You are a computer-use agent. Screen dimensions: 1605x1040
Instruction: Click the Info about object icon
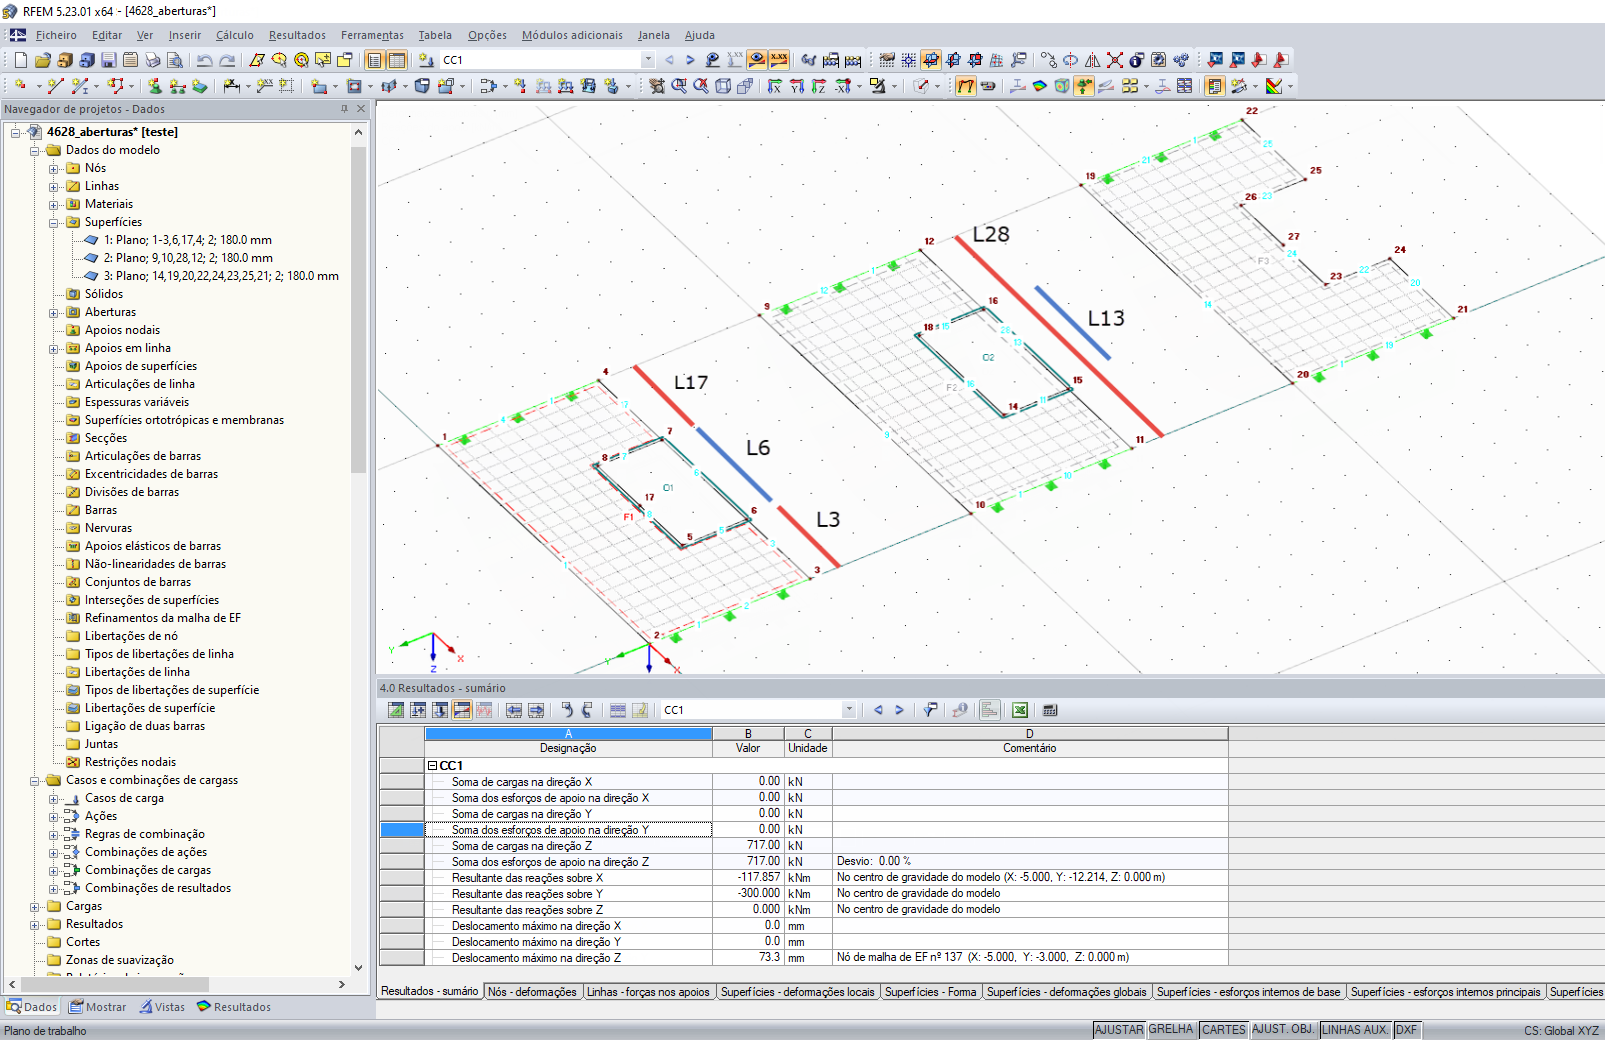tap(1137, 60)
